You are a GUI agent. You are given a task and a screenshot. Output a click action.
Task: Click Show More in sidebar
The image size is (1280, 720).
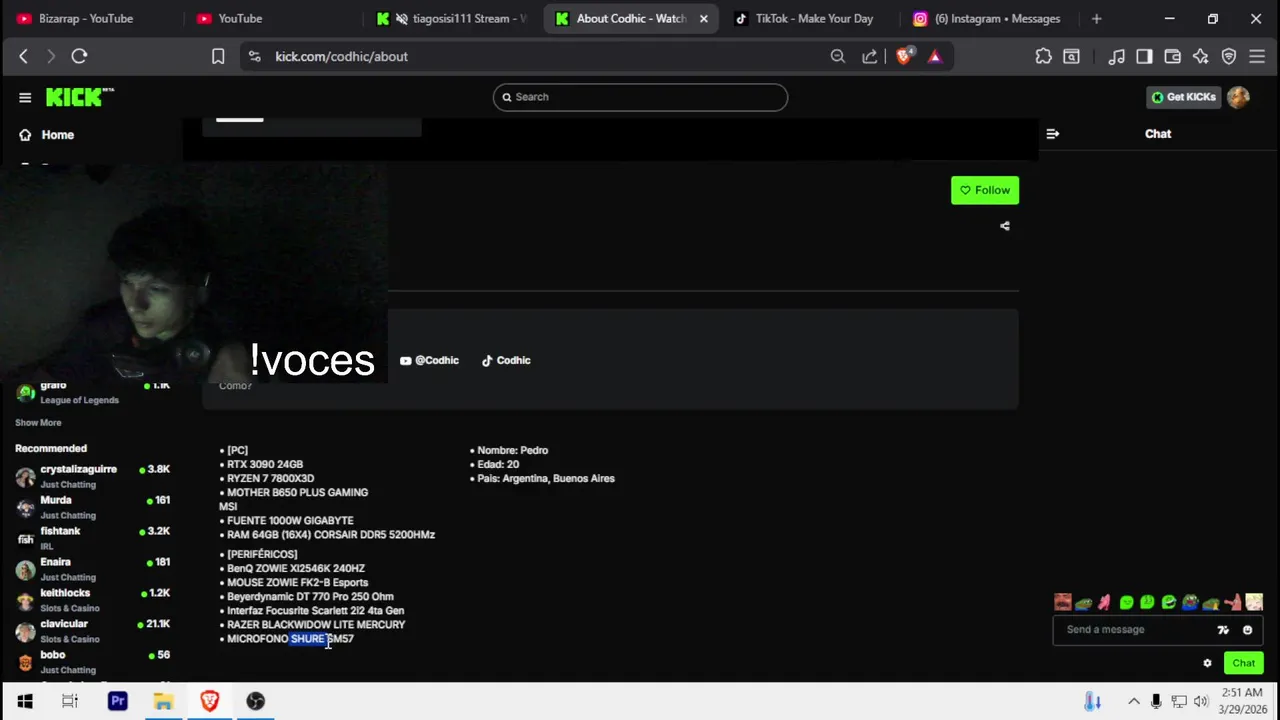pyautogui.click(x=38, y=423)
